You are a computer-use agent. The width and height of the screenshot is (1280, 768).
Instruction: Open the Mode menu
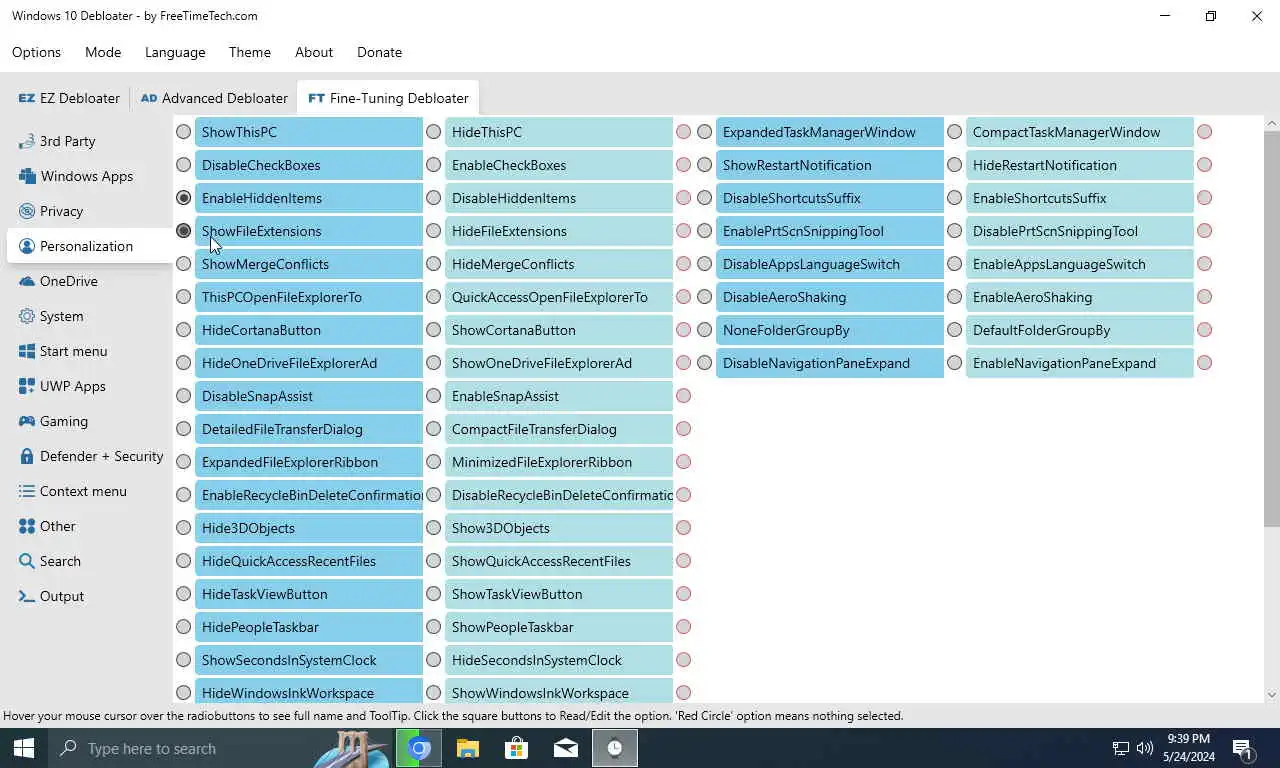pos(103,52)
